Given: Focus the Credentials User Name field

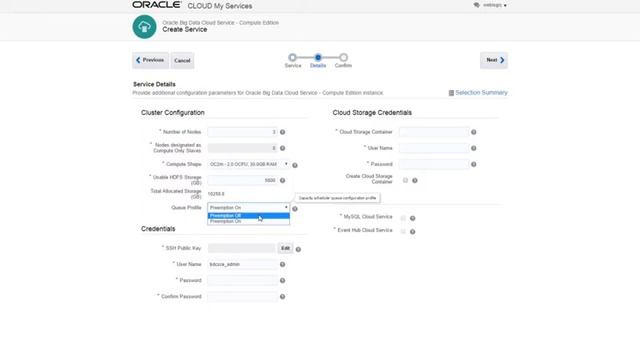Looking at the screenshot, I should 242,264.
